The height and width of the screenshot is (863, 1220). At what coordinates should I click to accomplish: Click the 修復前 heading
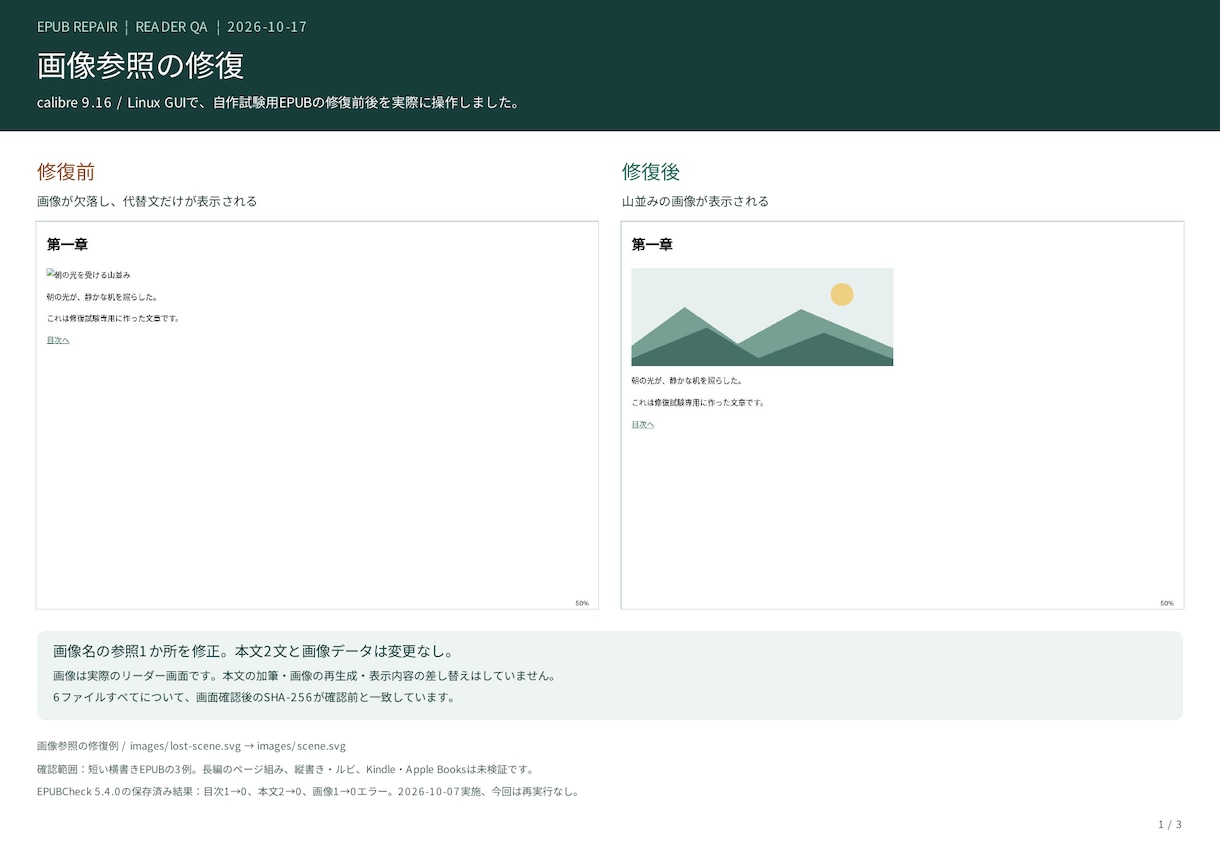(x=66, y=171)
